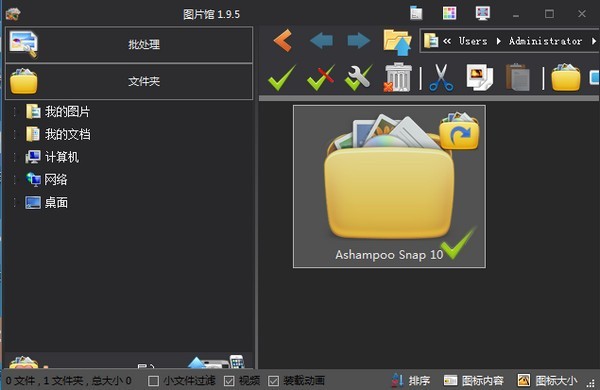600x390 pixels.
Task: Click the trash can delete icon
Action: click(x=398, y=78)
